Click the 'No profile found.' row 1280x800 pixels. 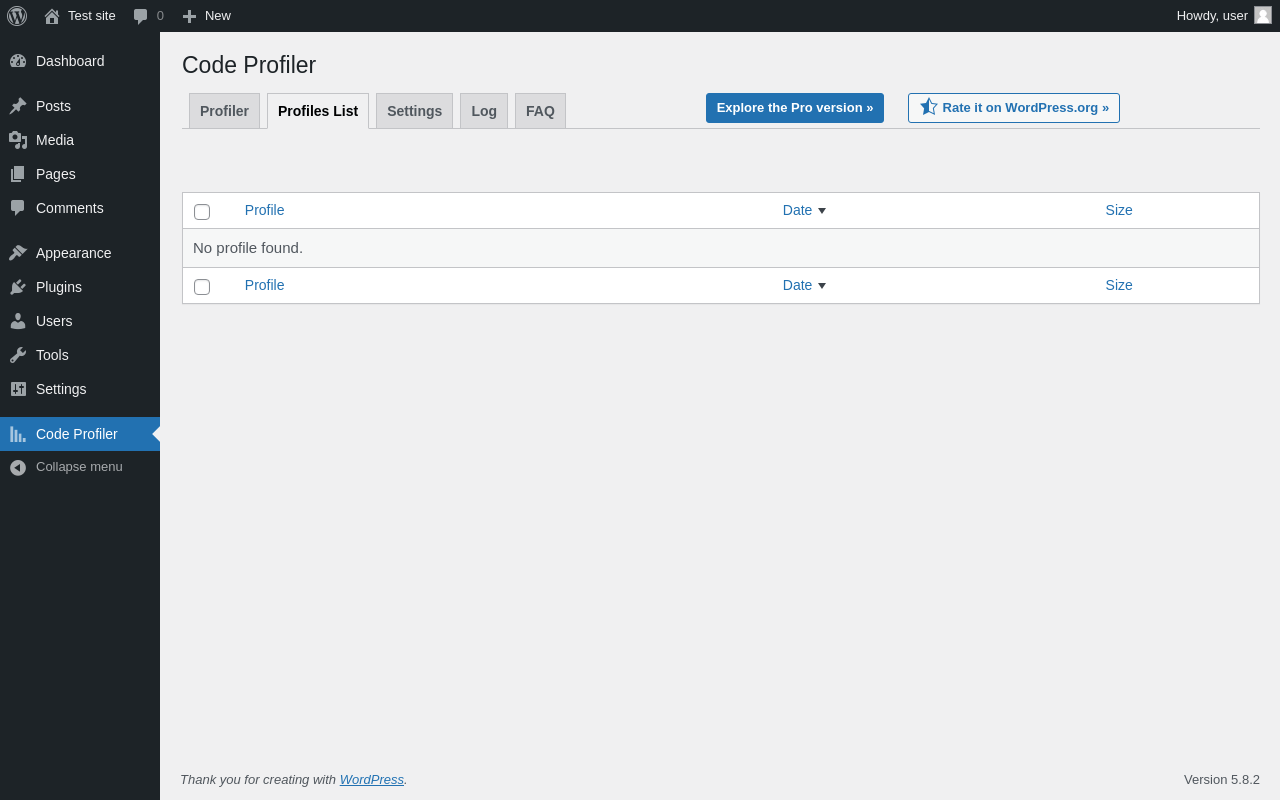tap(721, 248)
